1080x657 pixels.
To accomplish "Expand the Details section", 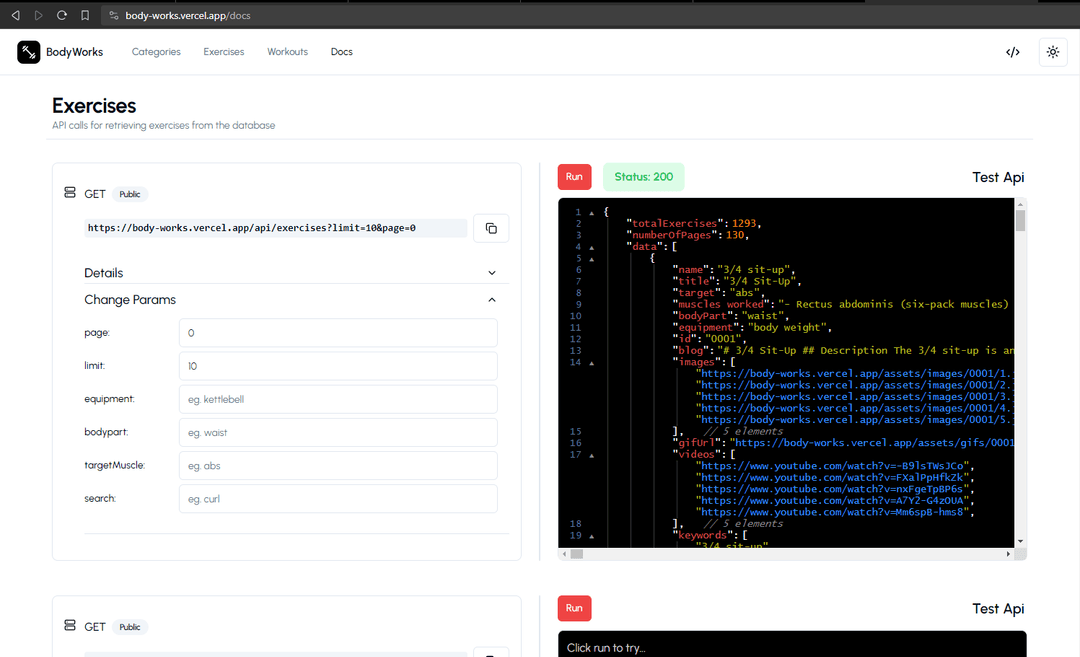I will [x=296, y=273].
